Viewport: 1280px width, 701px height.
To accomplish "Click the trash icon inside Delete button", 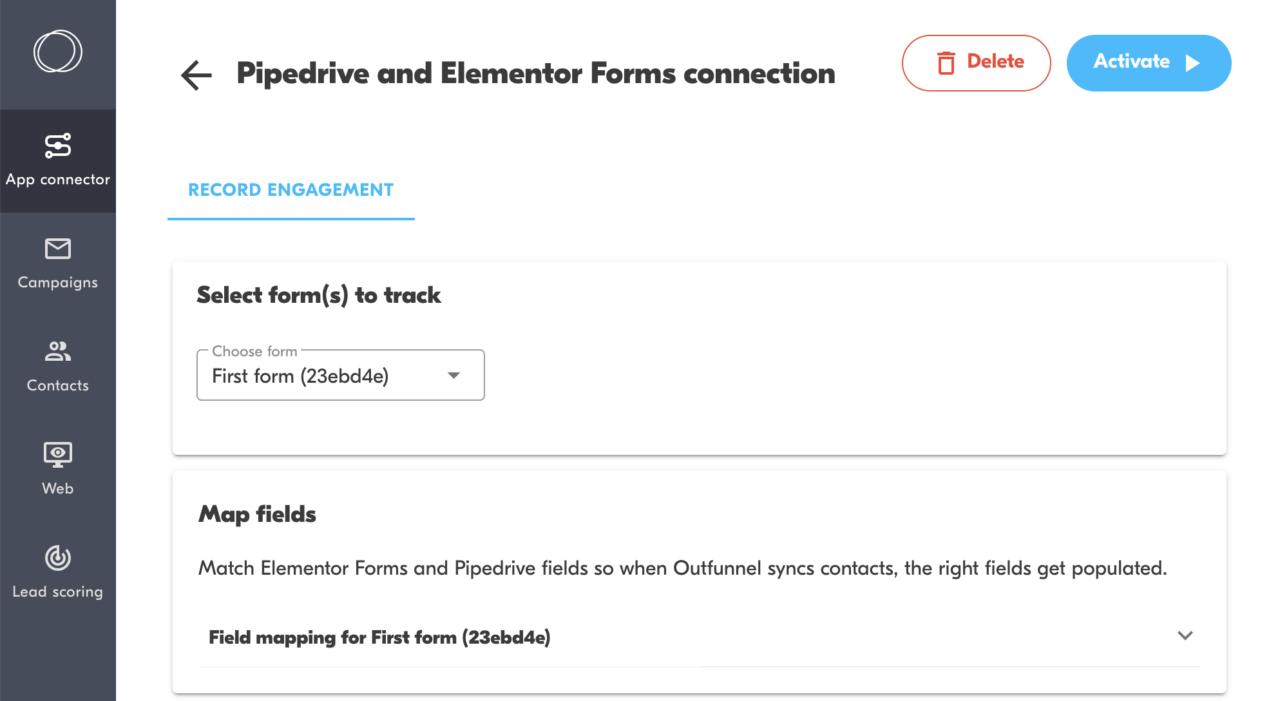I will [946, 63].
